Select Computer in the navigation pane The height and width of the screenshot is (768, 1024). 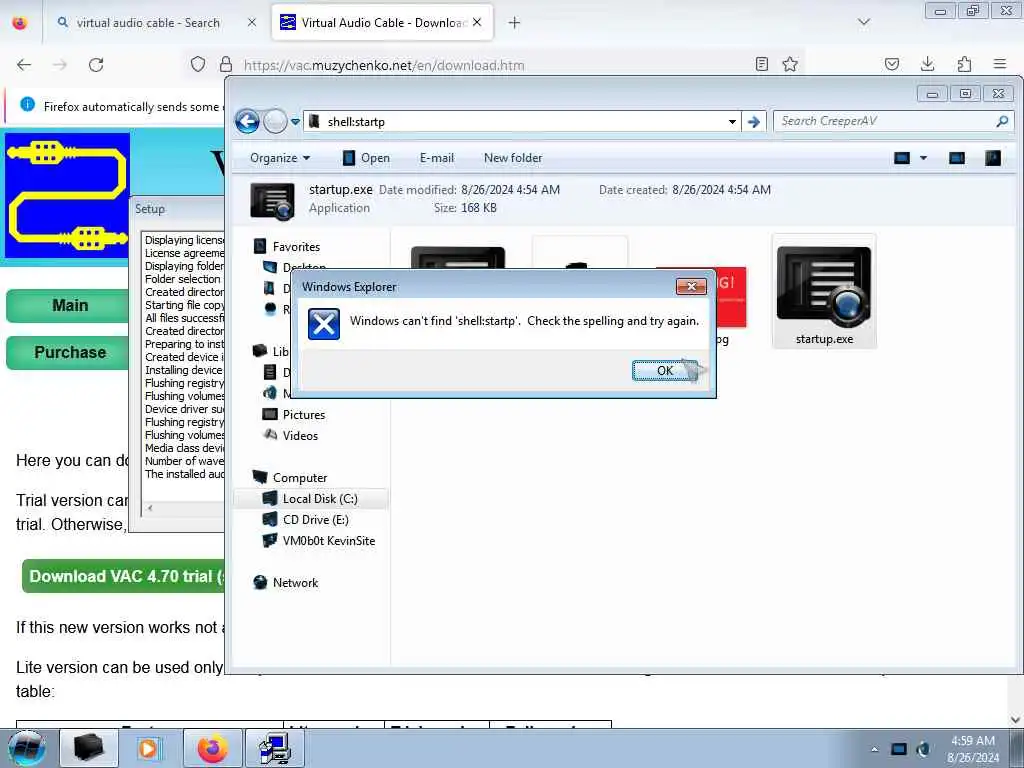290,477
